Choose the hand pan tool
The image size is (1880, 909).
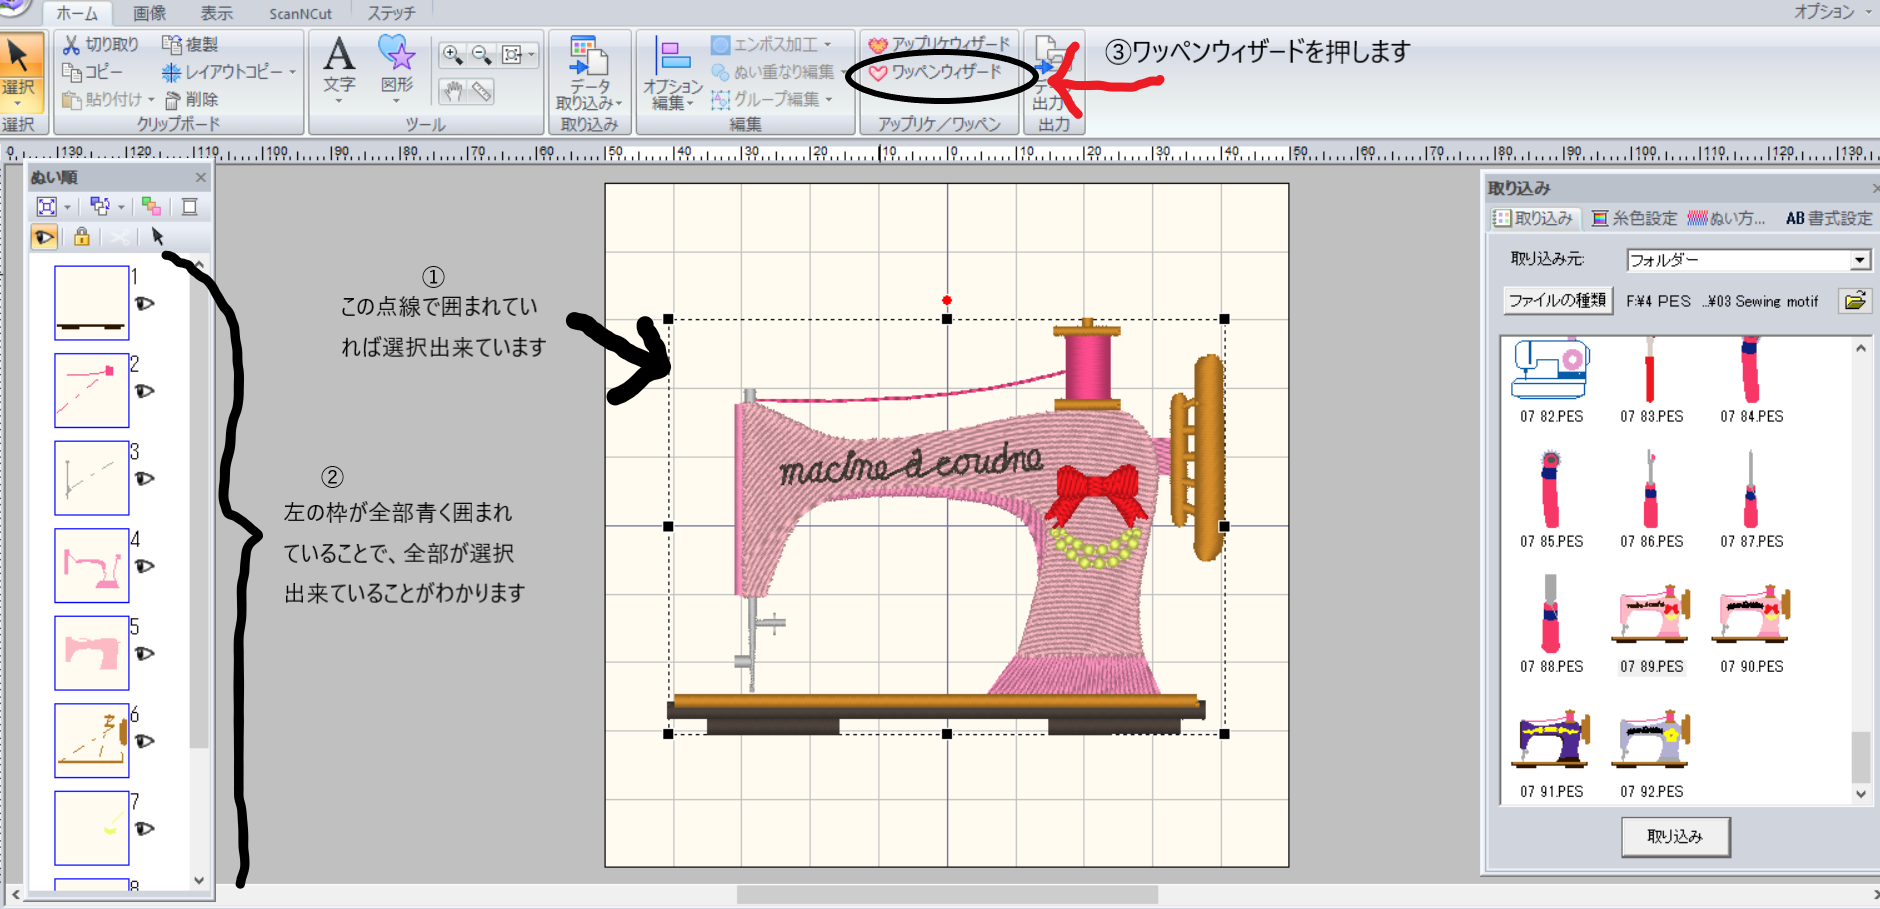(x=453, y=92)
